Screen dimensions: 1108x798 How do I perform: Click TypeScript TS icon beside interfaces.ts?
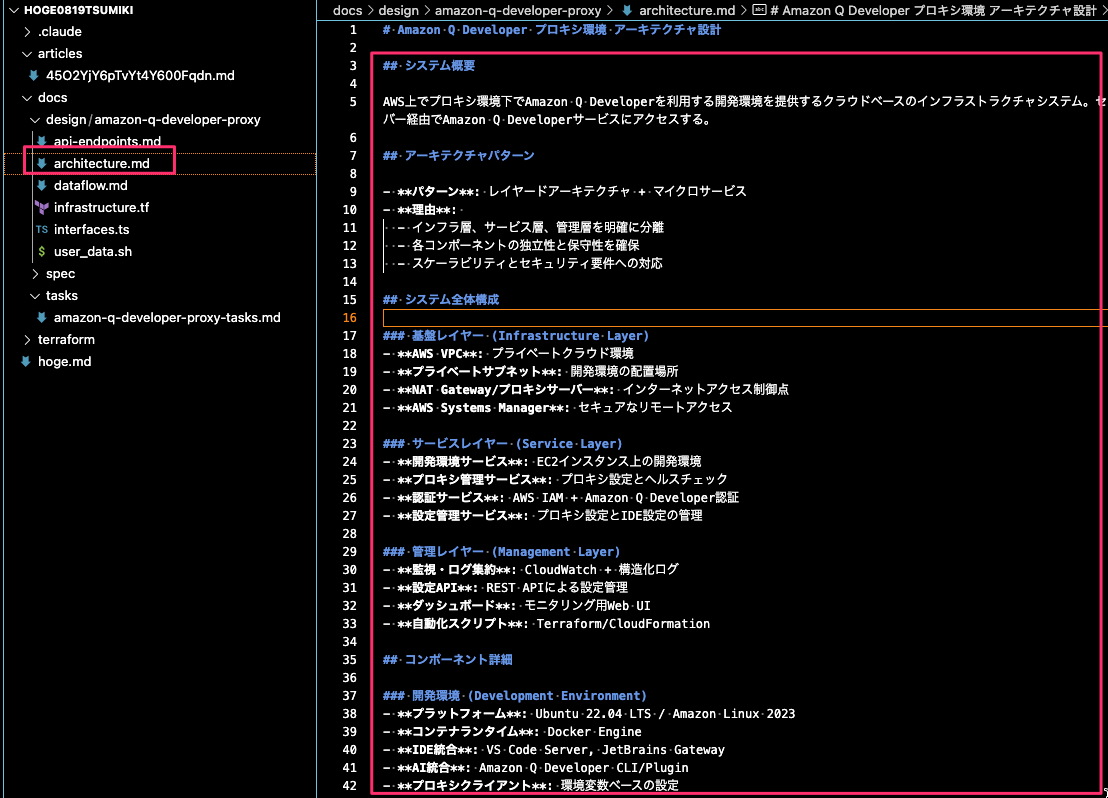(42, 230)
